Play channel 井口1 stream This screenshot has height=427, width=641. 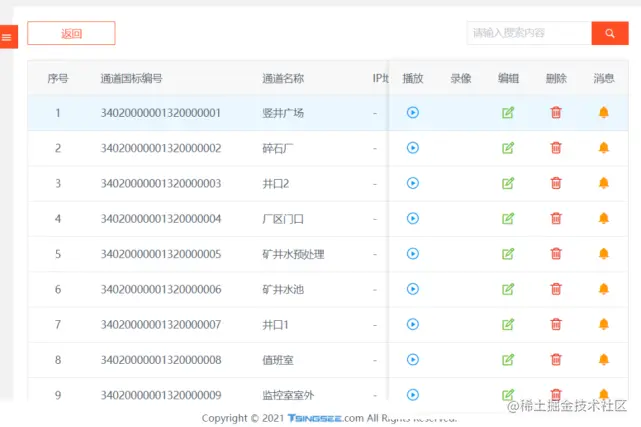click(x=413, y=324)
